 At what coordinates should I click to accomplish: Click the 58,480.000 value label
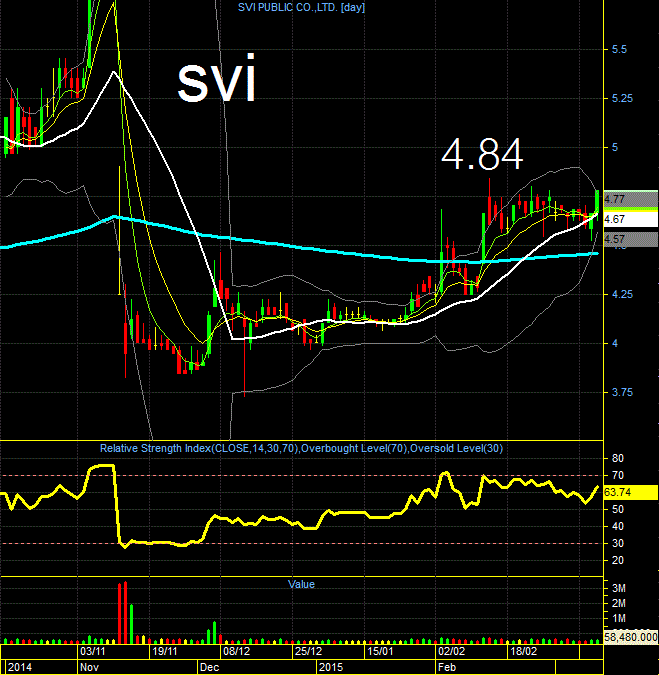tap(631, 637)
